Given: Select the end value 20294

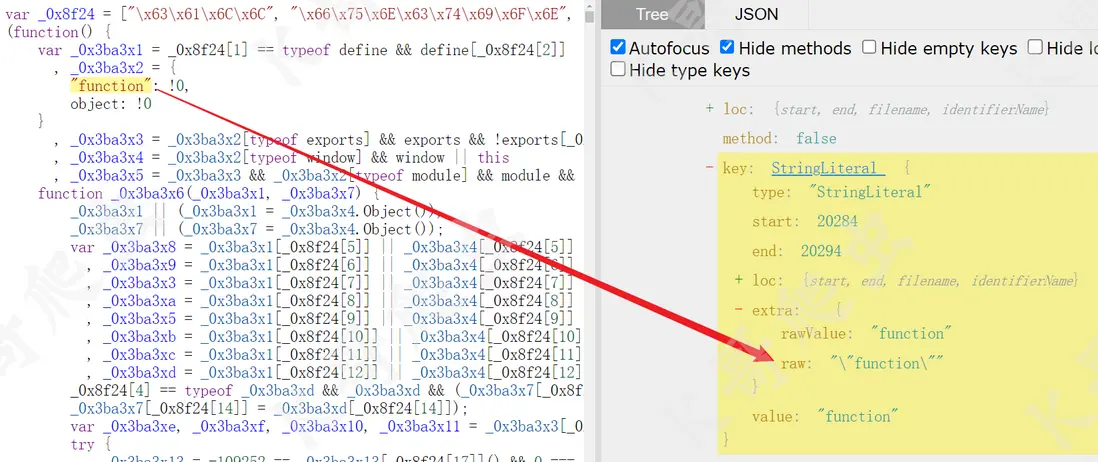Looking at the screenshot, I should (x=821, y=251).
